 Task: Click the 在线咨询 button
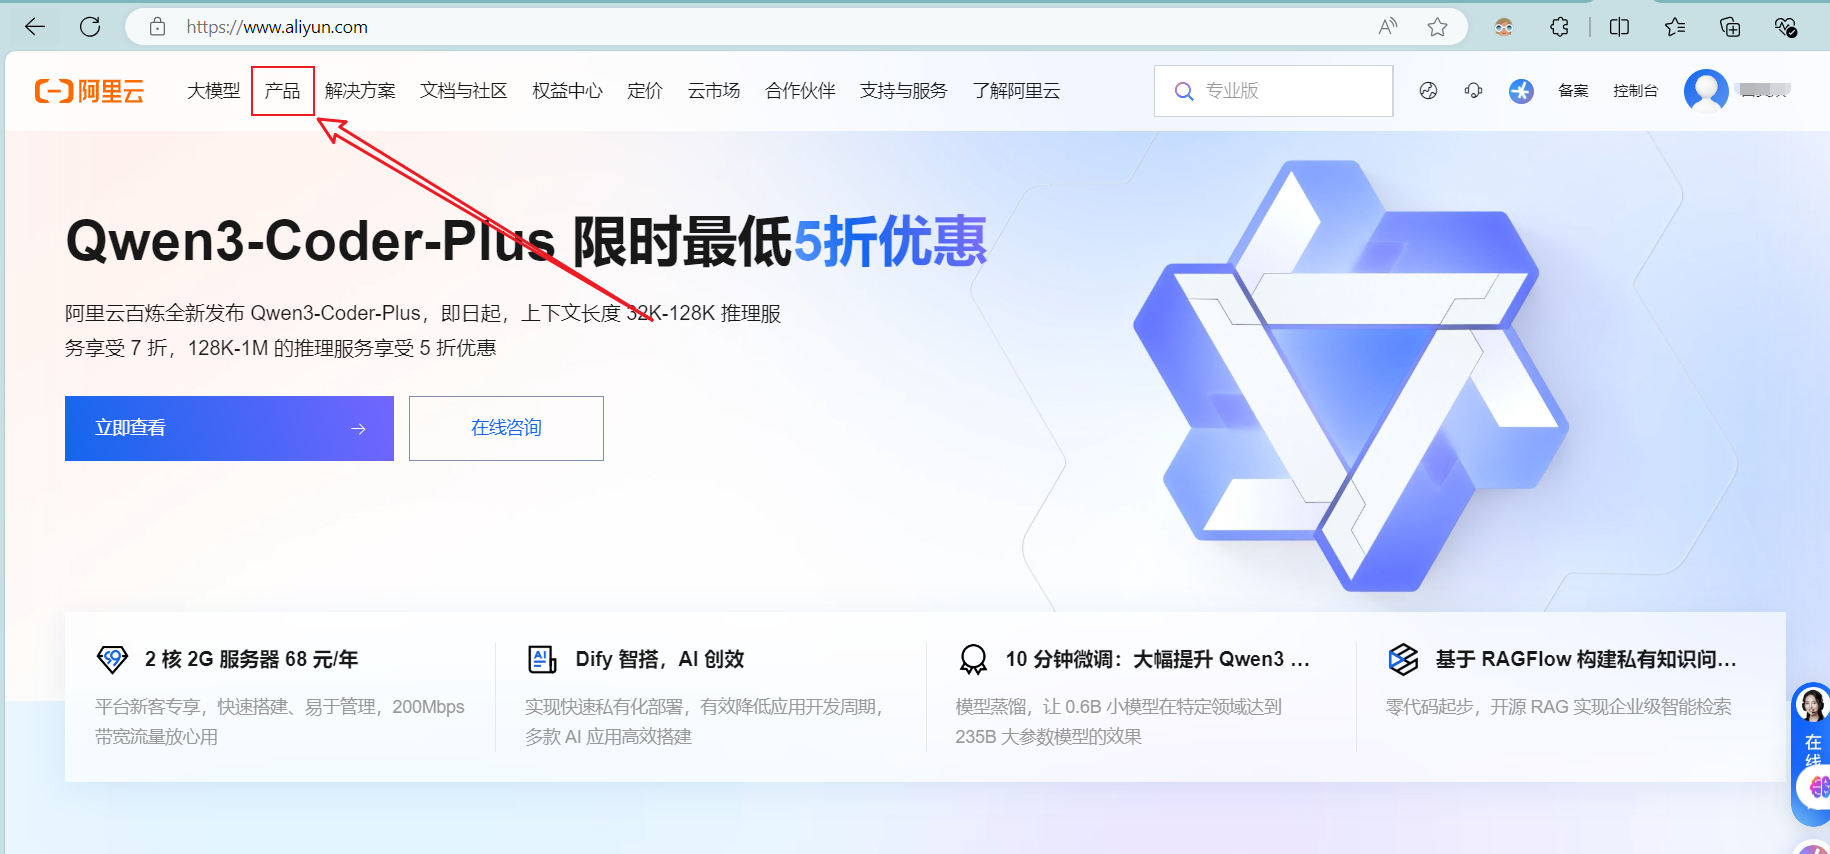coord(506,428)
